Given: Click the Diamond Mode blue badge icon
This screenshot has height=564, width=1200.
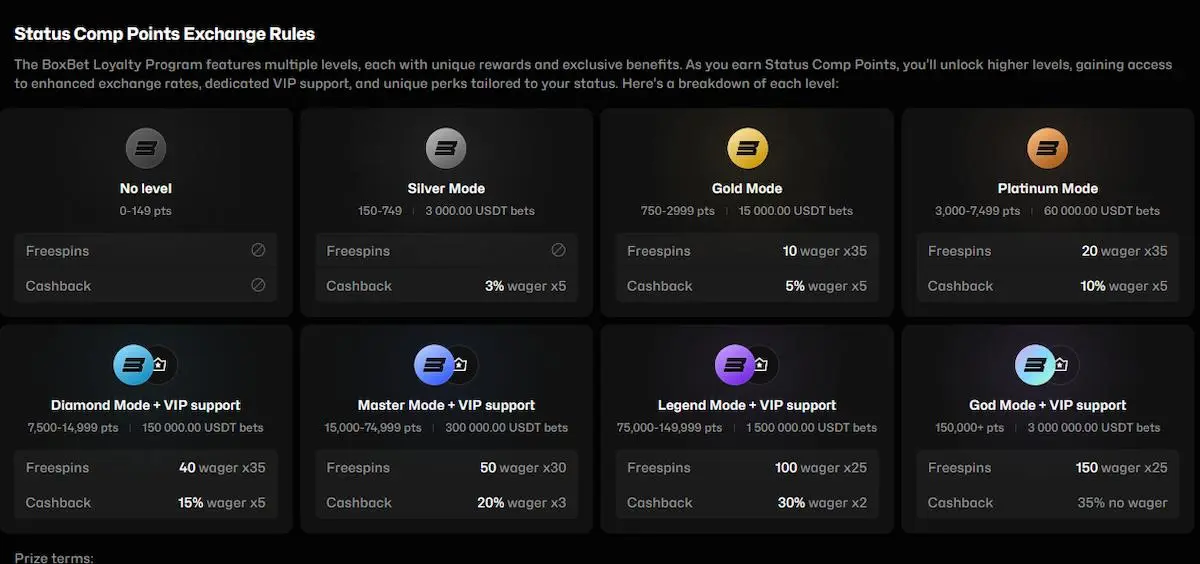Looking at the screenshot, I should 133,365.
